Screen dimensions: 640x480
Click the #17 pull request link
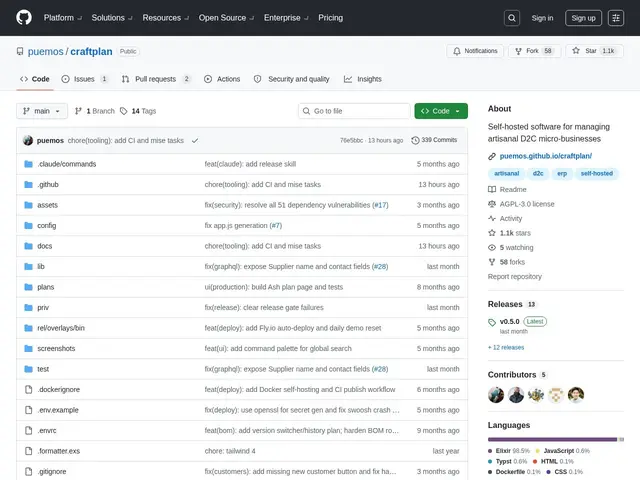380,205
